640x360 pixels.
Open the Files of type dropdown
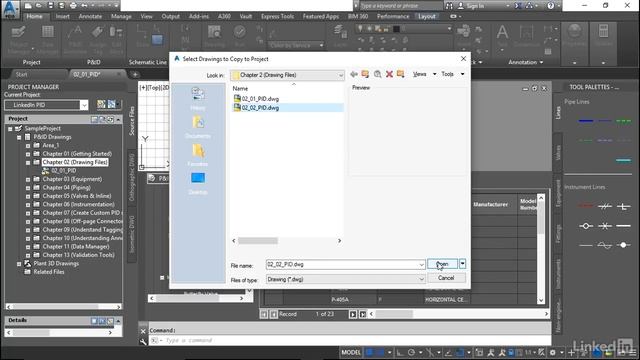coord(345,280)
